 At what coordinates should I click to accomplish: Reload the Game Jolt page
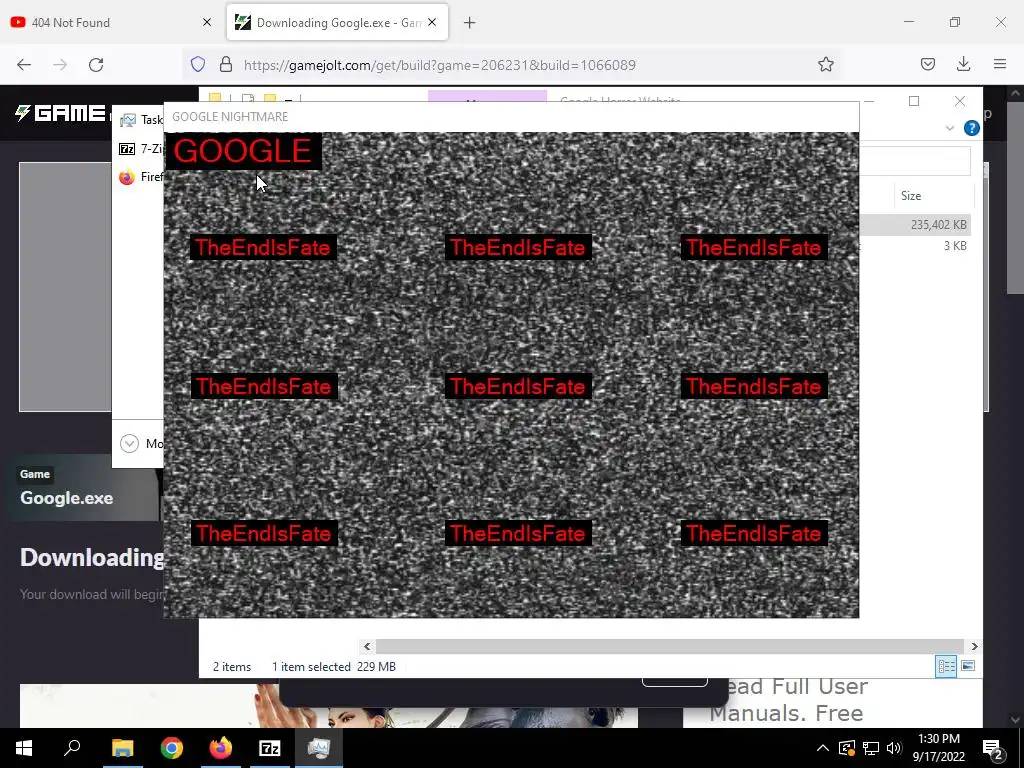96,65
